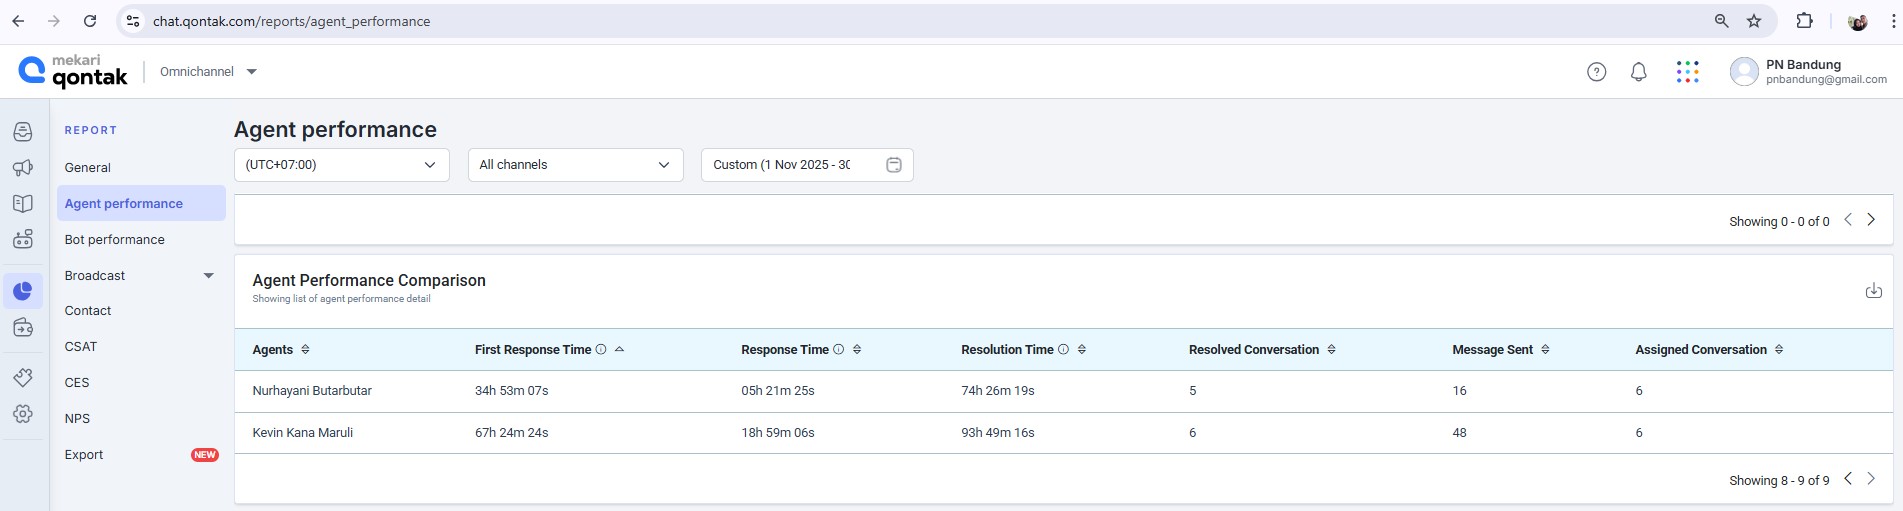The width and height of the screenshot is (1903, 511).
Task: Open the chatbot robot sidebar icon
Action: click(23, 240)
